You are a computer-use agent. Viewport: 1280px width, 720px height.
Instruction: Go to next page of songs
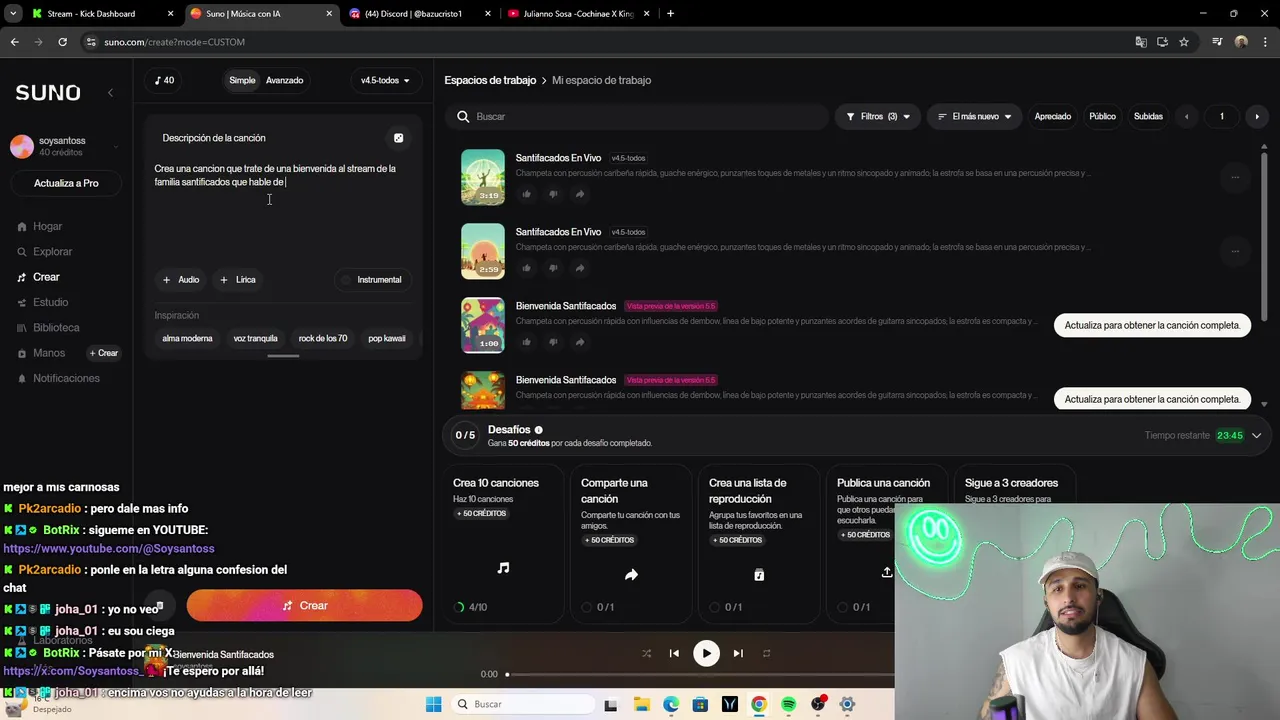1257,116
